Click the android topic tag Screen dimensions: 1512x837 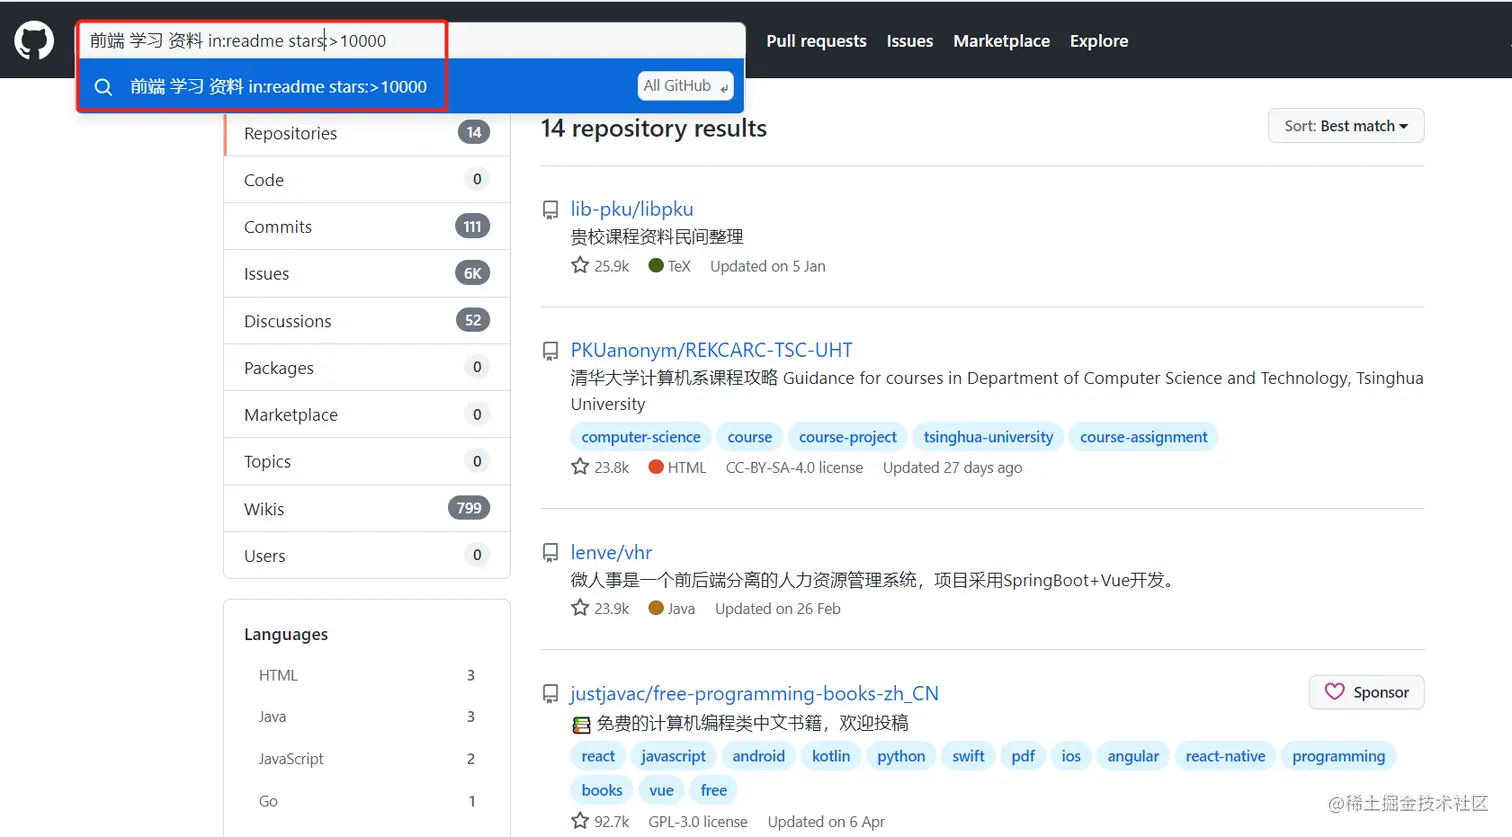(758, 756)
